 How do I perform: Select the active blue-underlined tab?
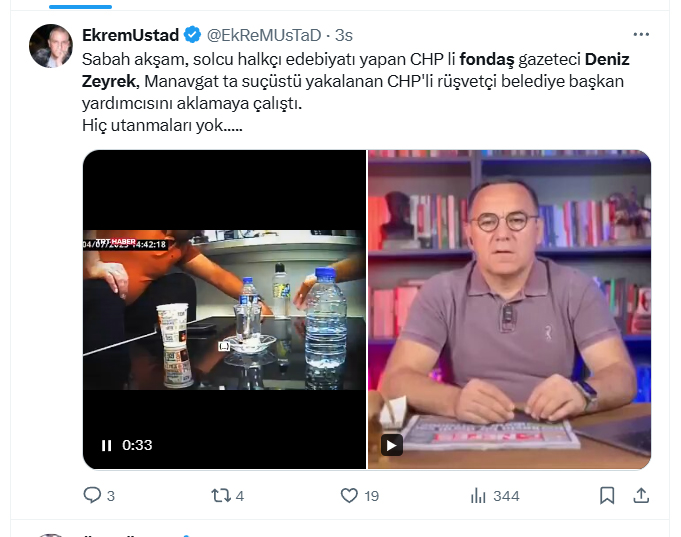pyautogui.click(x=80, y=5)
